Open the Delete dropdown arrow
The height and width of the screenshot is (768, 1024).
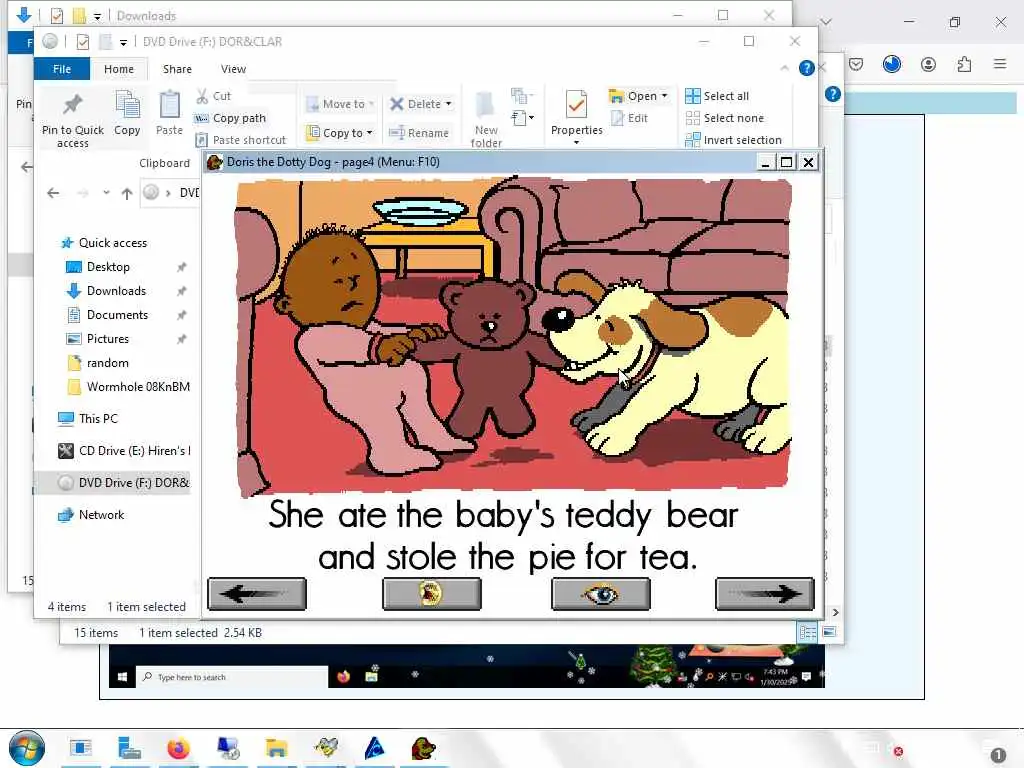[x=448, y=104]
